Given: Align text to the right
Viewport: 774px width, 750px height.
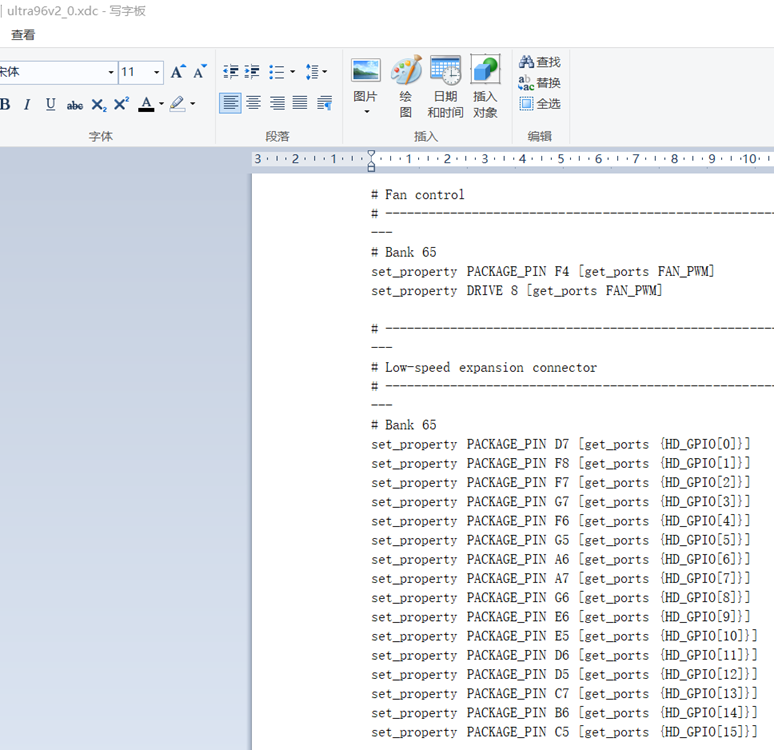Looking at the screenshot, I should pyautogui.click(x=277, y=103).
